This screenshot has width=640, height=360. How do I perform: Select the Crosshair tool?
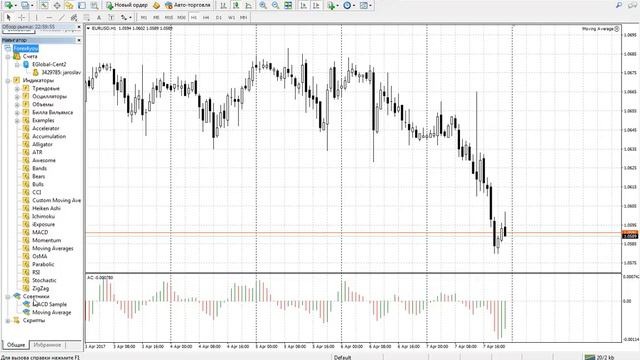click(x=21, y=18)
